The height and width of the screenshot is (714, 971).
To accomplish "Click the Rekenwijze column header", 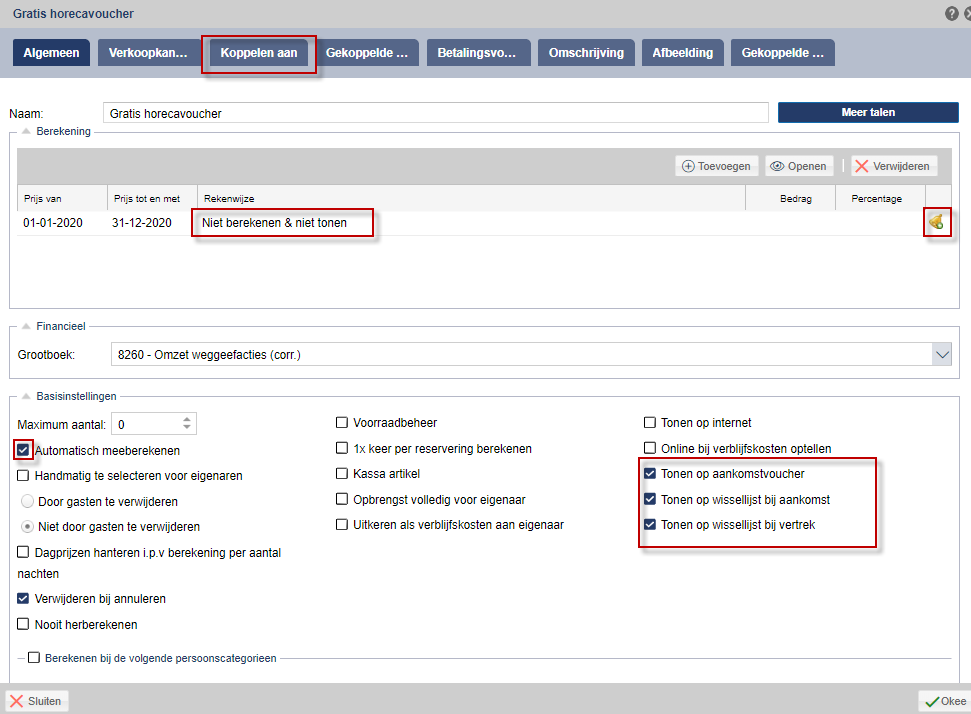I will point(471,198).
